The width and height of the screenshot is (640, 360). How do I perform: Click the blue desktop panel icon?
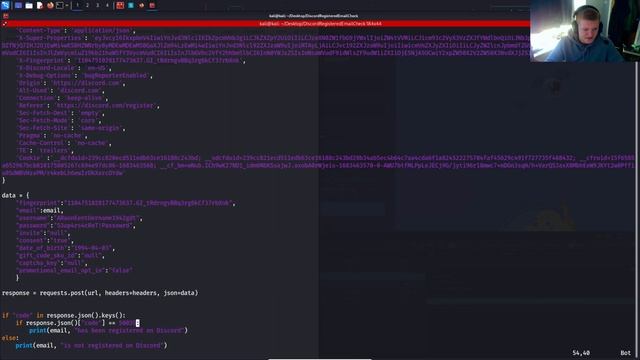tap(18, 5)
